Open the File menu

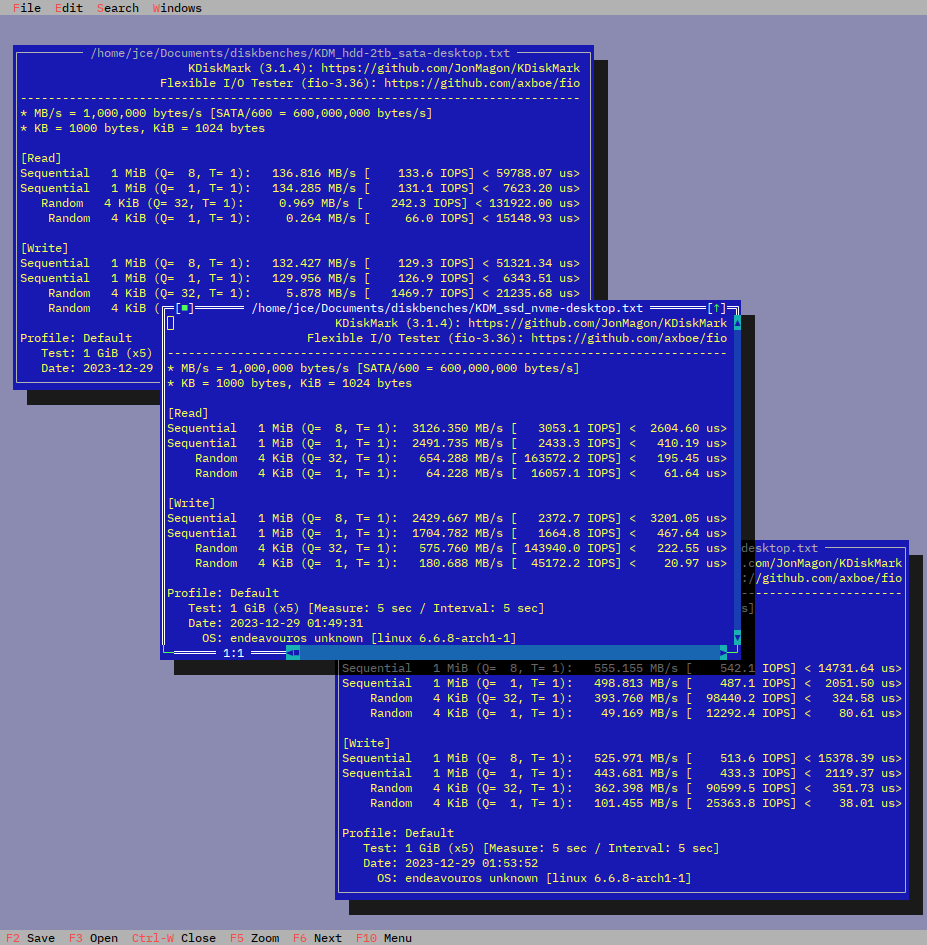click(27, 8)
